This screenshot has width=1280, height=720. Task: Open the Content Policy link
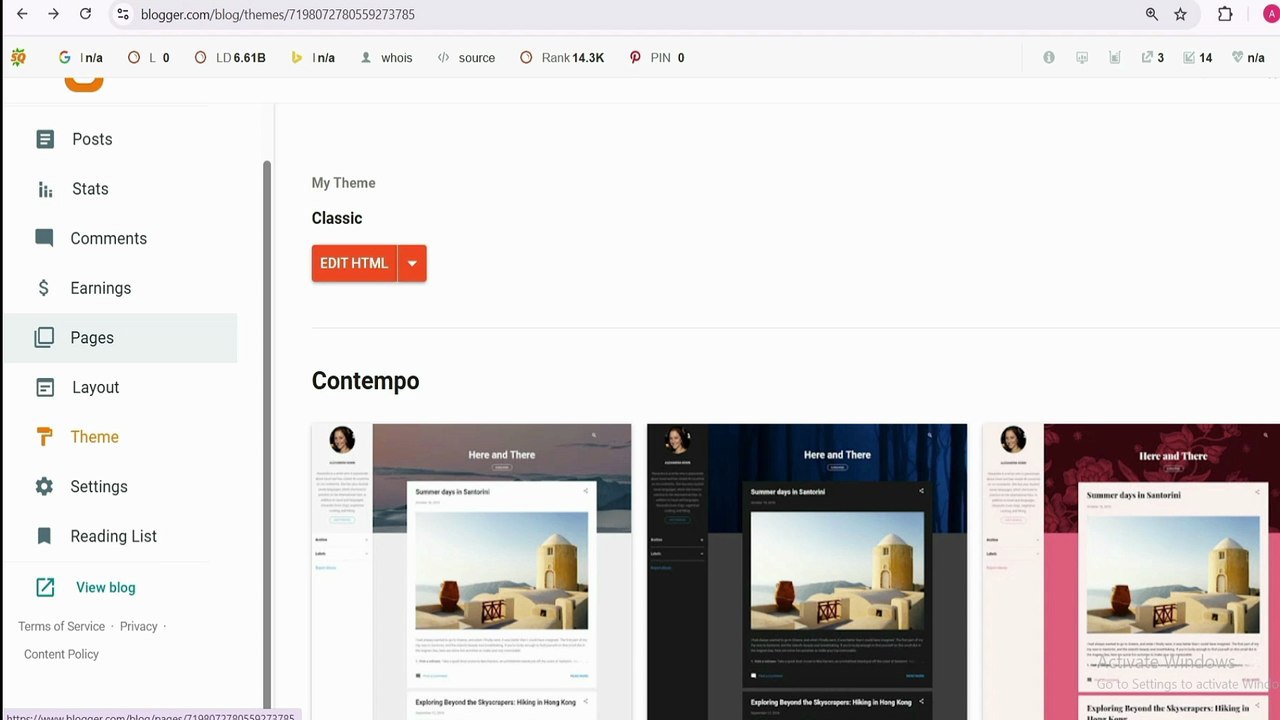[x=61, y=654]
